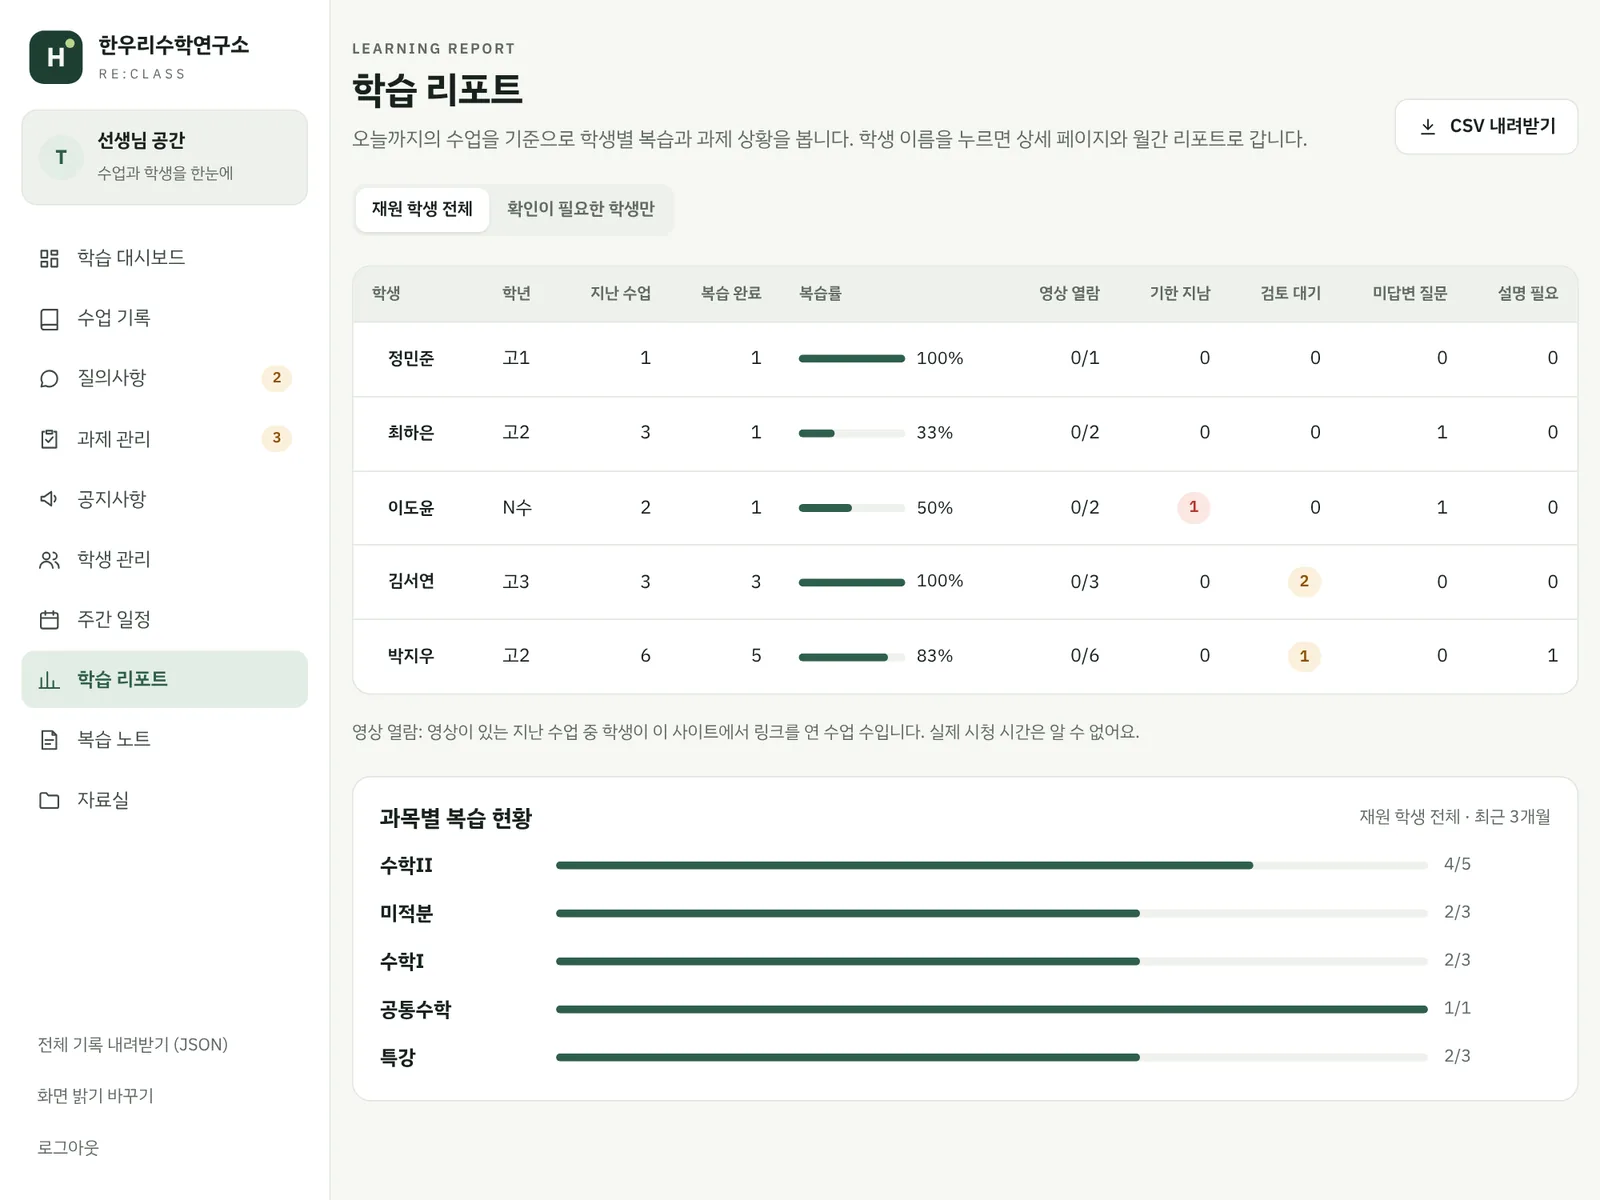Open 공지사항 menu item
Viewport: 1600px width, 1200px height.
click(x=165, y=498)
